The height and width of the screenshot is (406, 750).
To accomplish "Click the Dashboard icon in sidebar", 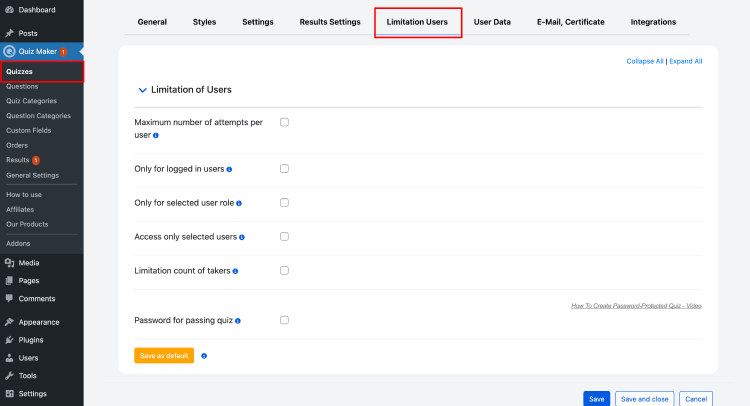I will pyautogui.click(x=9, y=10).
